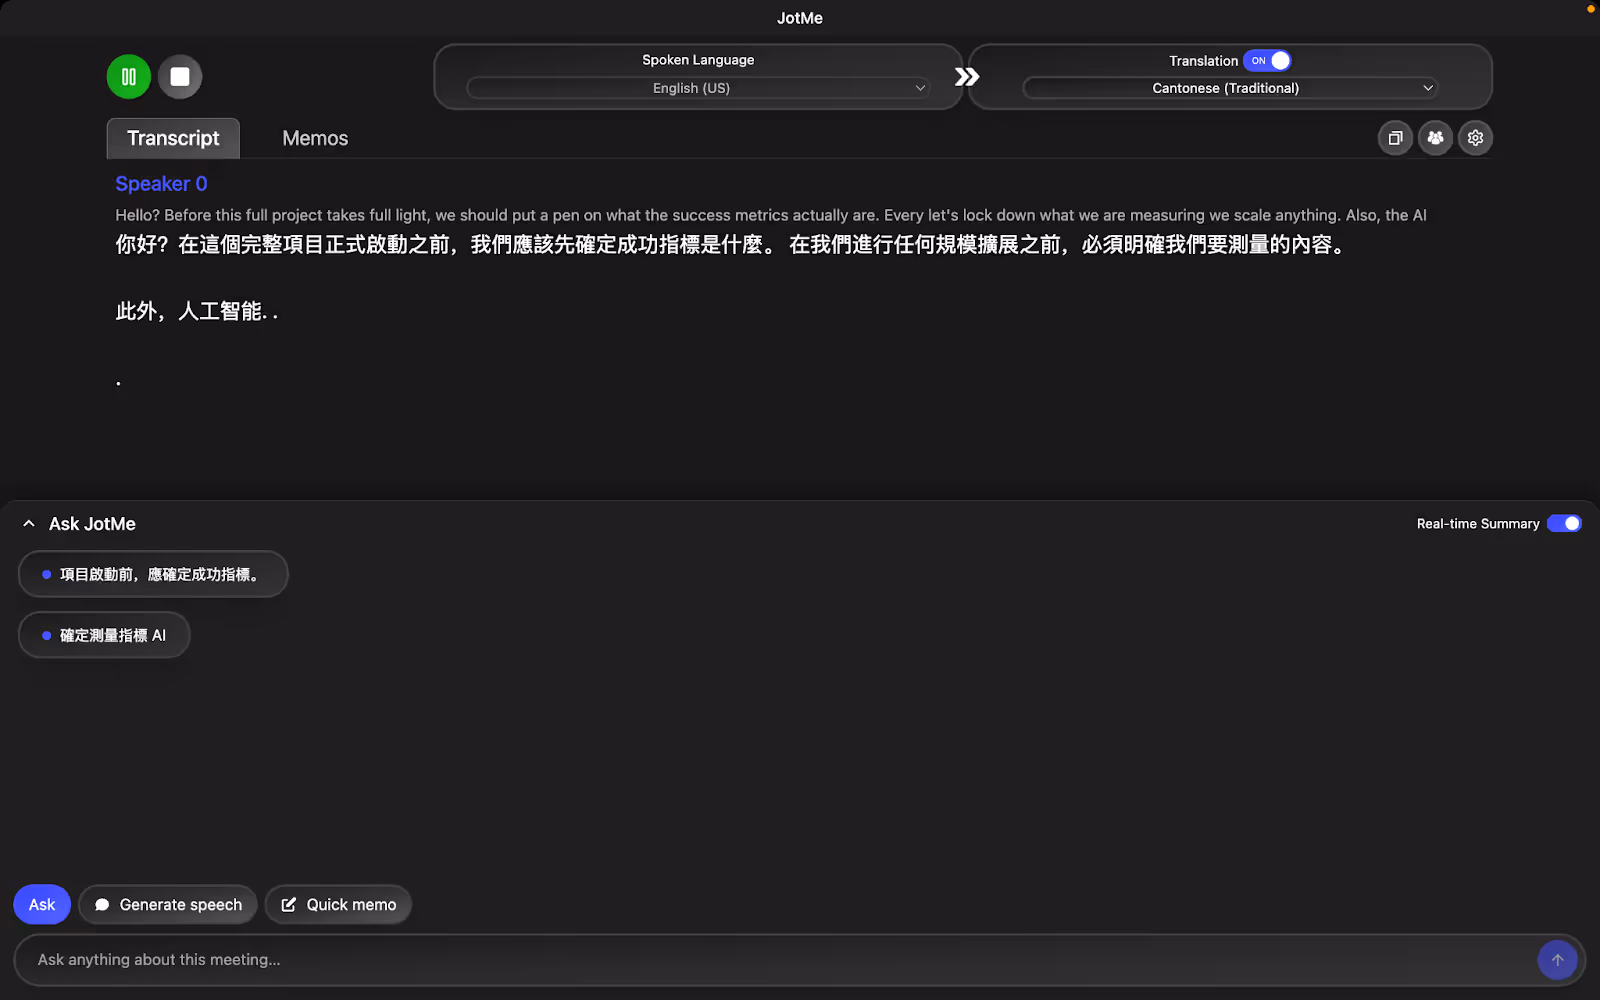Screen dimensions: 1600x1000
Task: Select the summary chip 確定測量指標 AI
Action: click(104, 636)
